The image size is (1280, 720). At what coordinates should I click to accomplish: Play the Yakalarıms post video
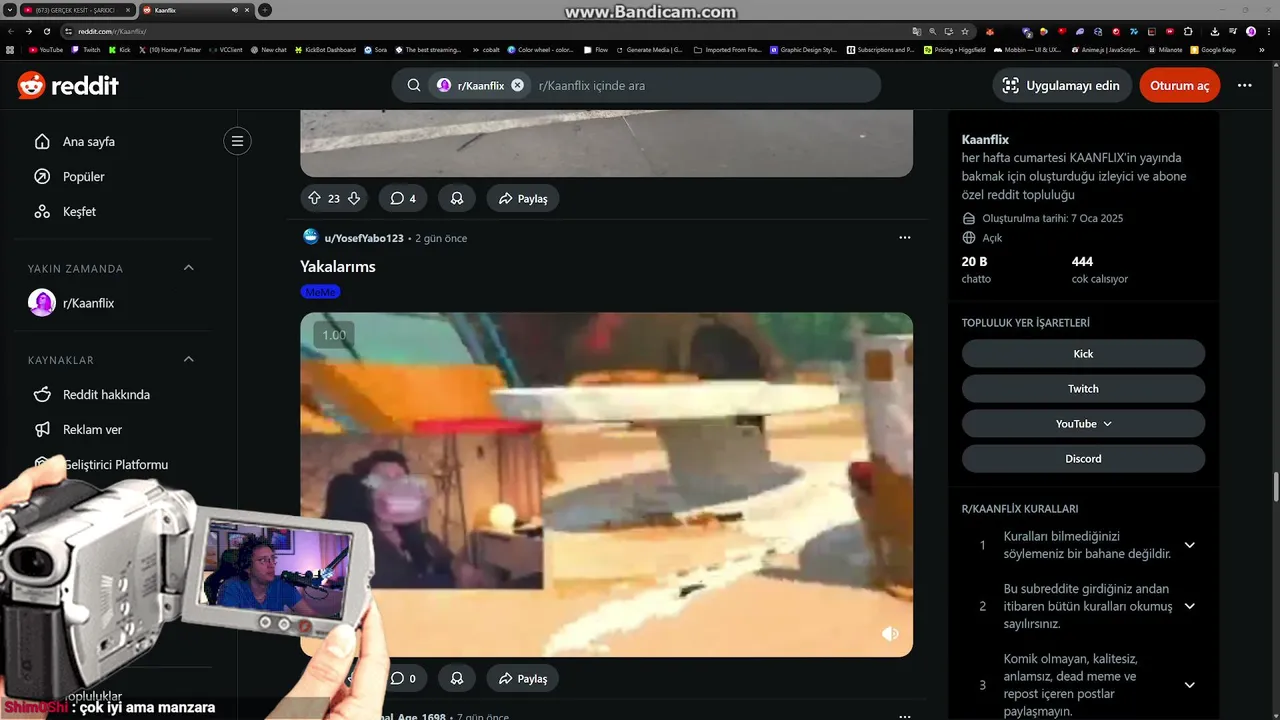coord(606,484)
